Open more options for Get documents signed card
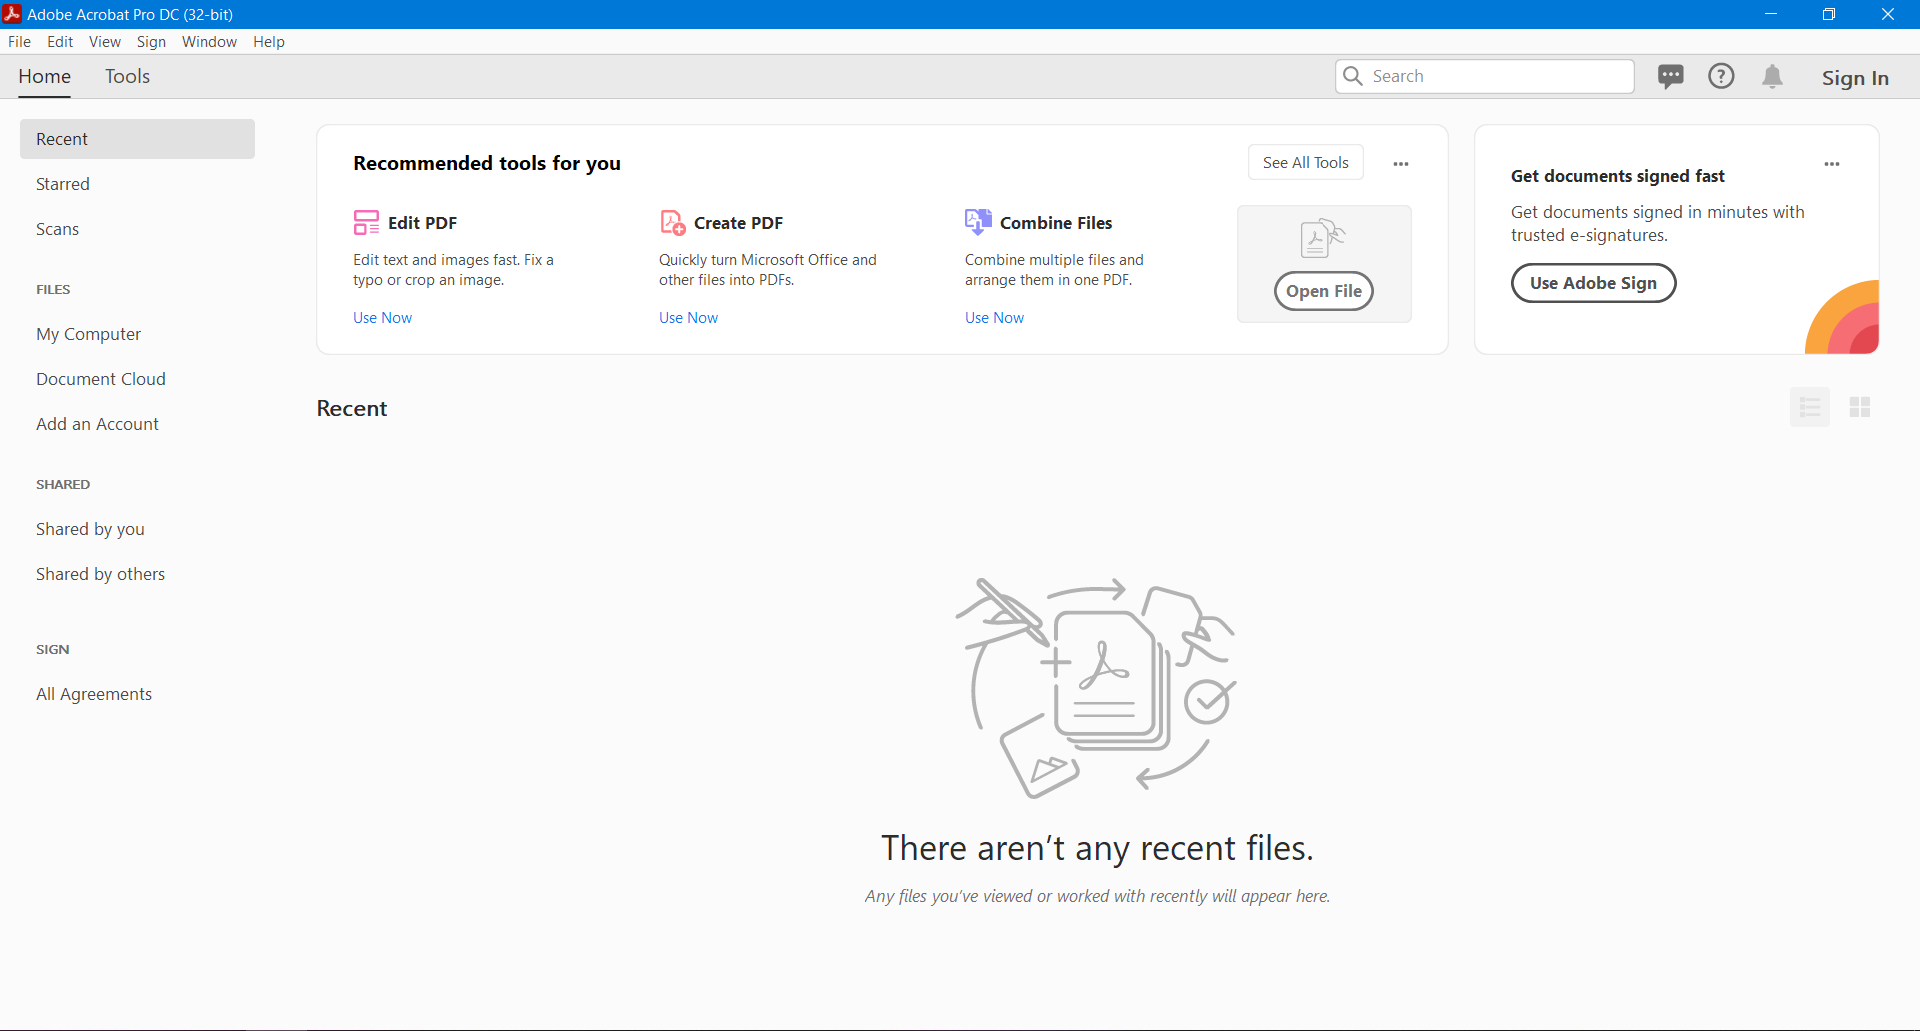The image size is (1920, 1031). pos(1832,164)
